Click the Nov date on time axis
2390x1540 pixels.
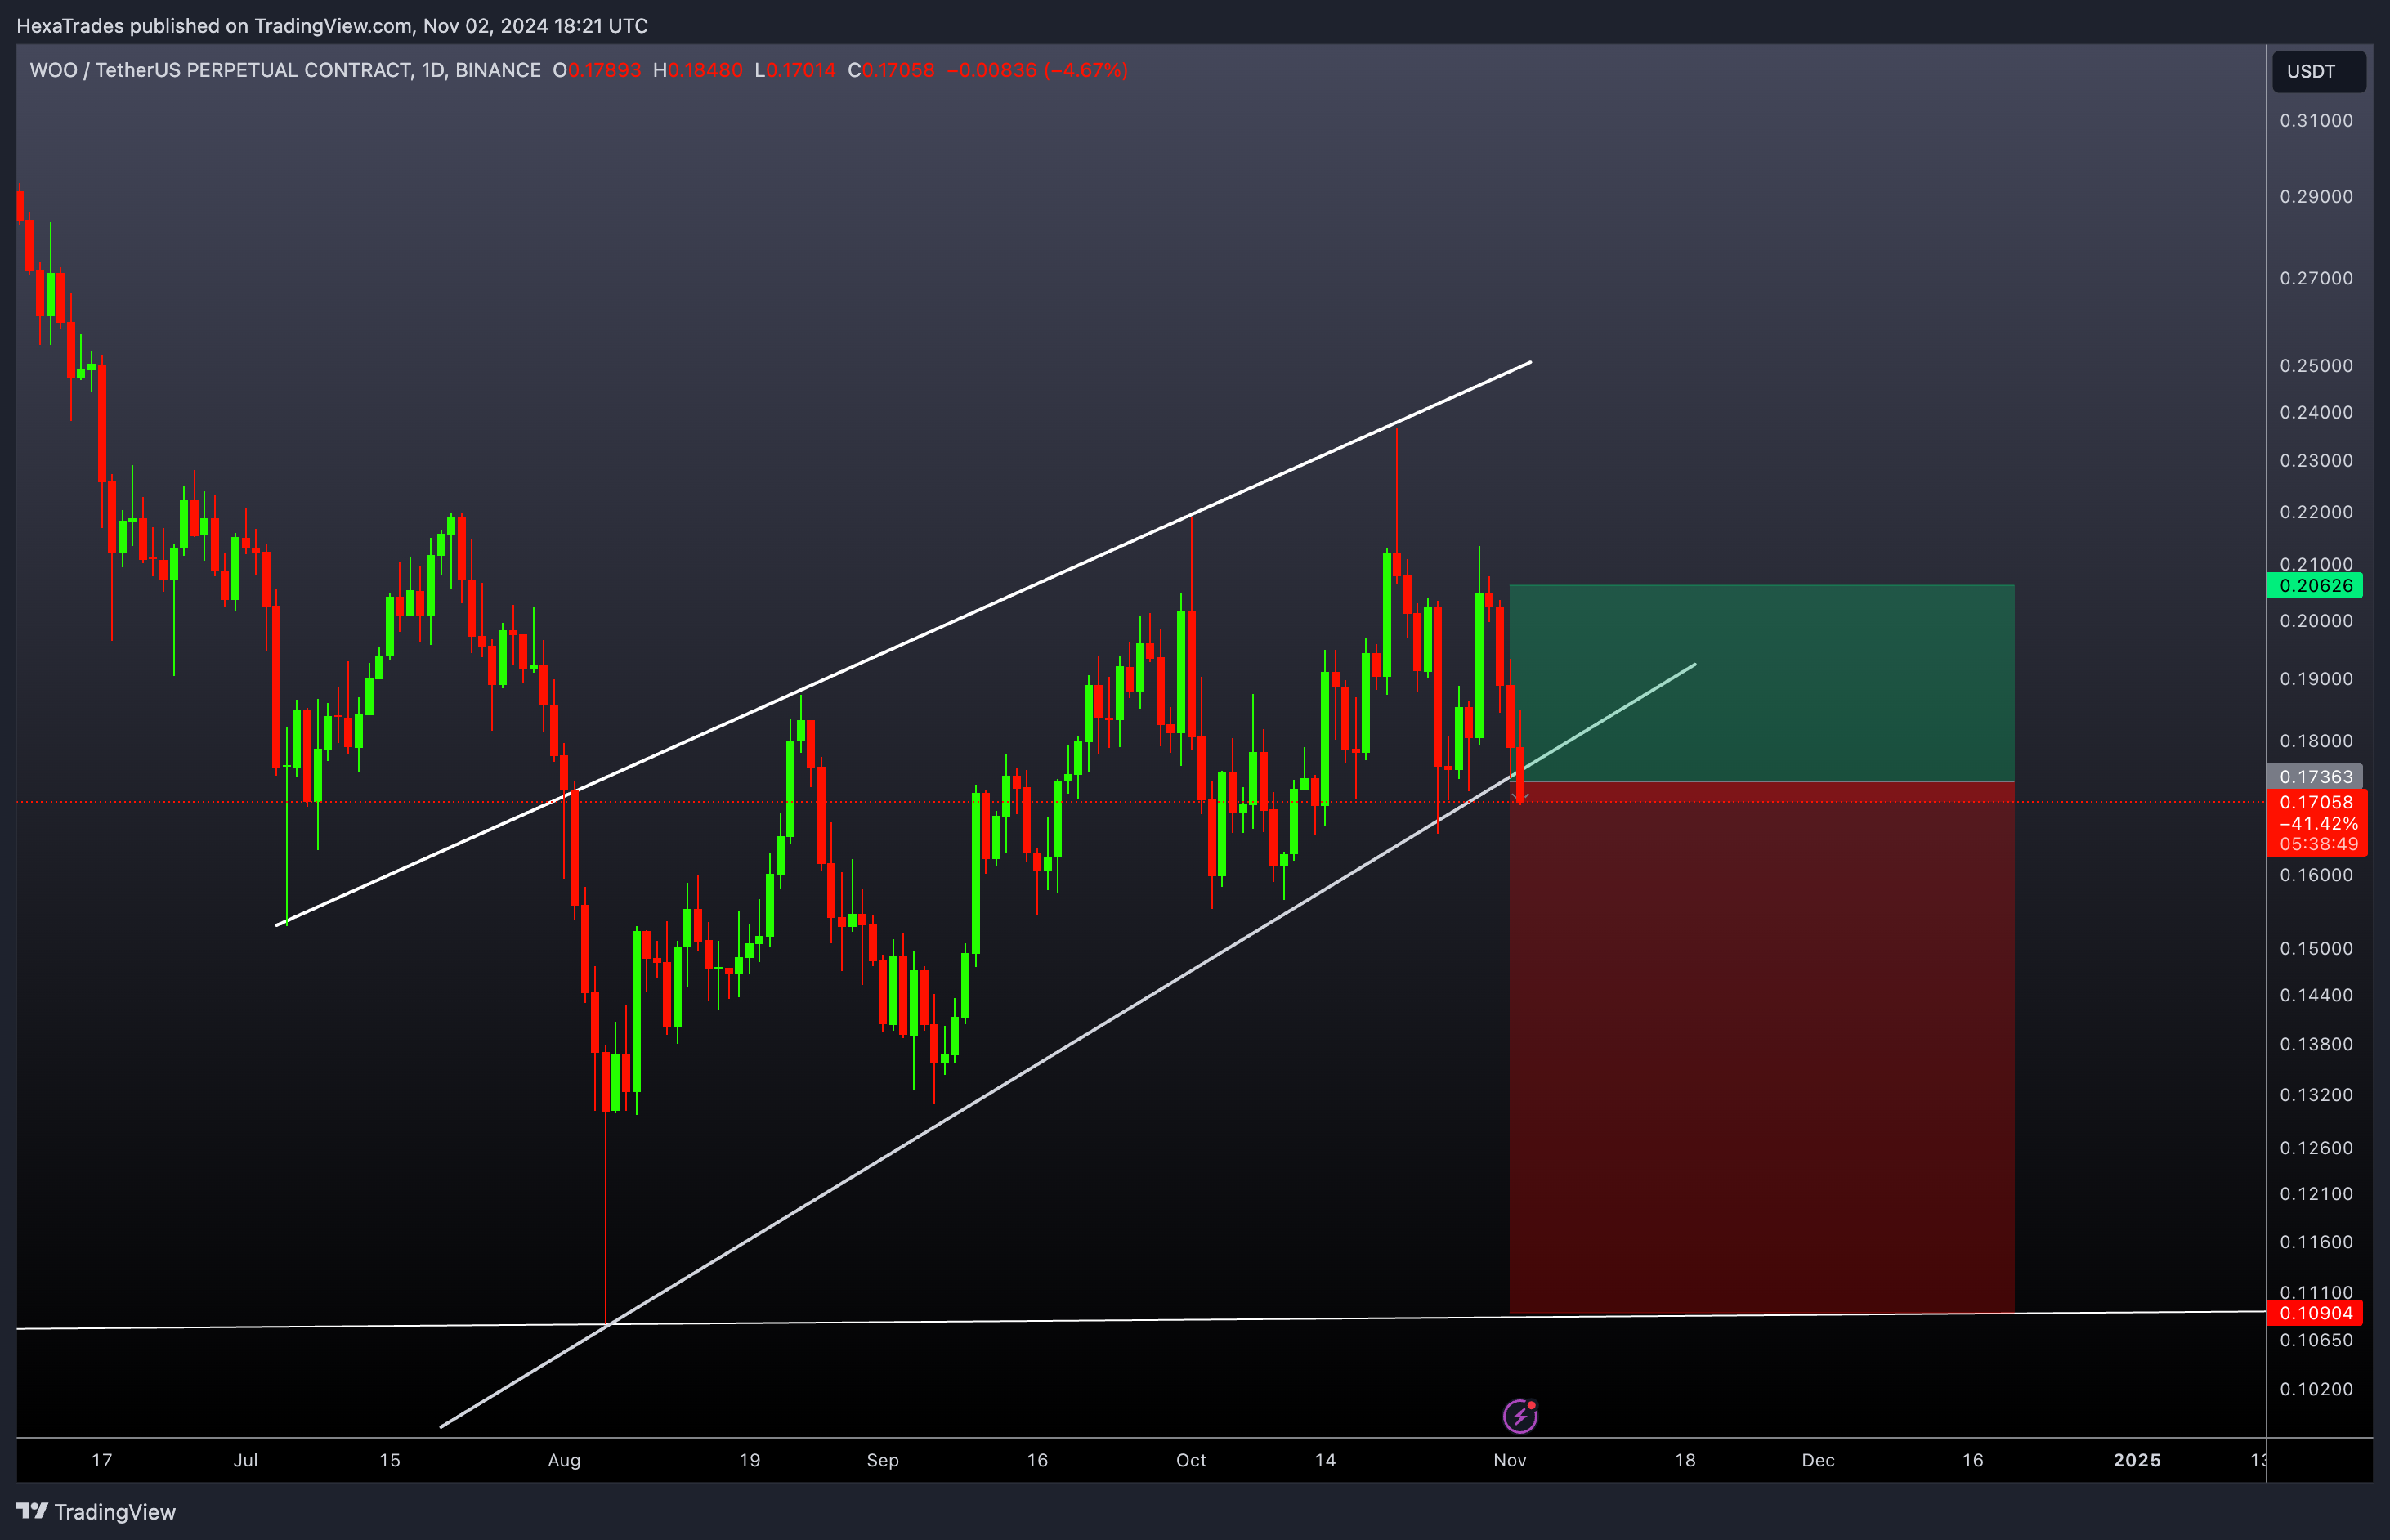coord(1509,1460)
